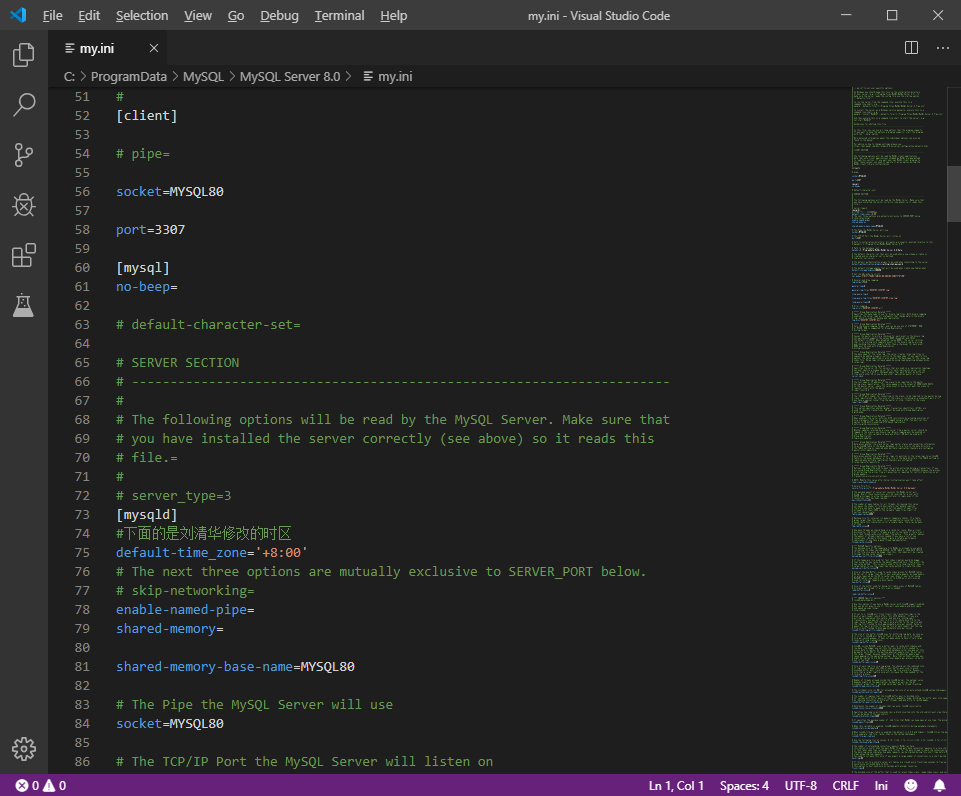Open the Explorer view in activity bar
Viewport: 961px width, 796px height.
24,55
